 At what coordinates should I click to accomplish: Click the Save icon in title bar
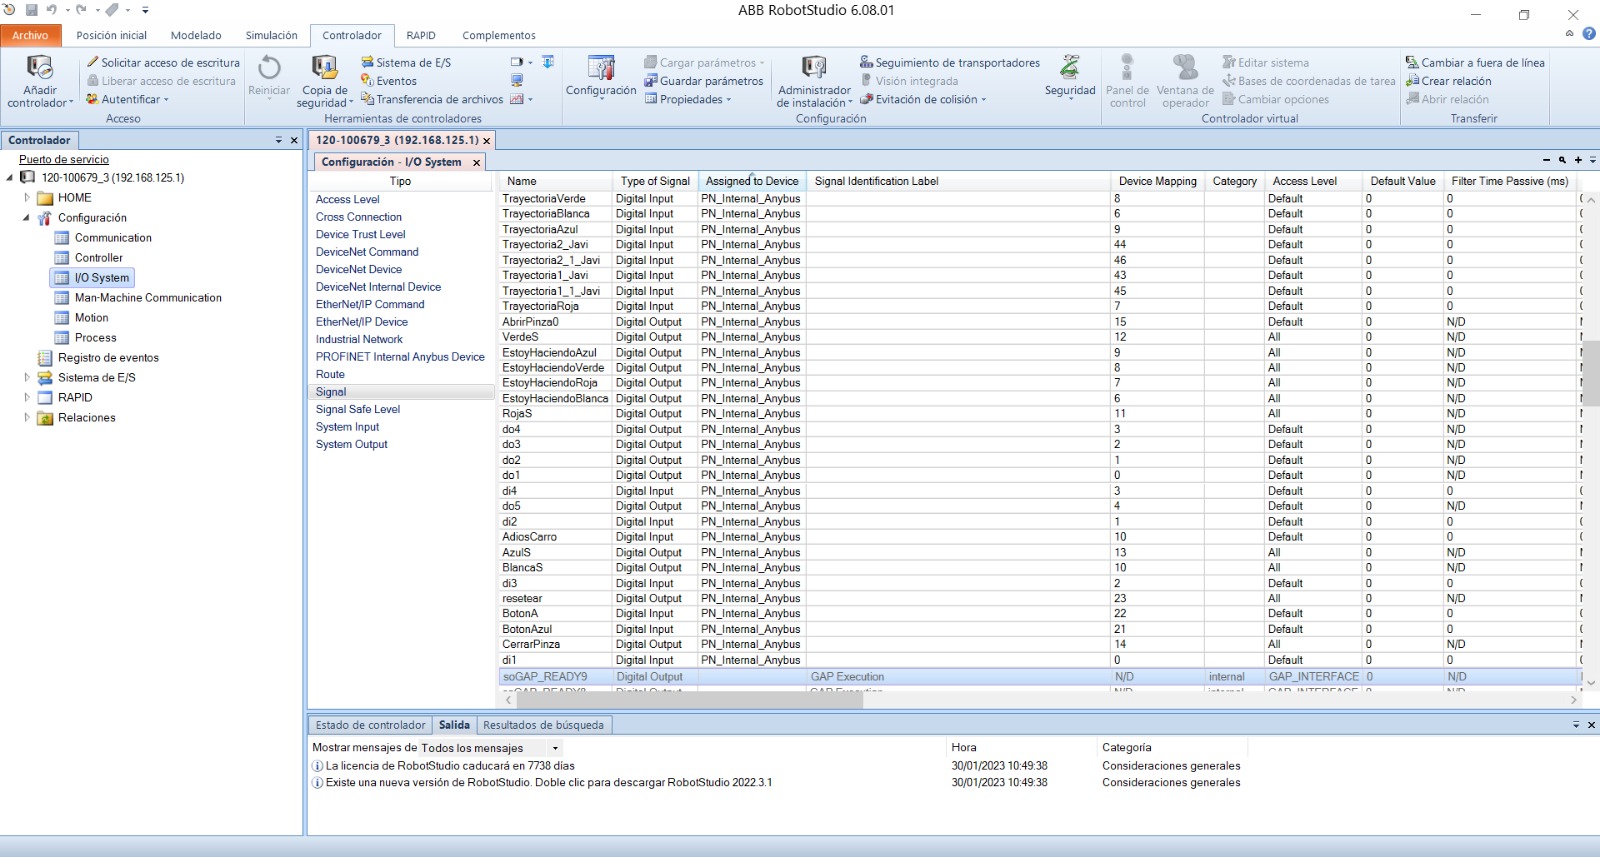click(x=31, y=10)
